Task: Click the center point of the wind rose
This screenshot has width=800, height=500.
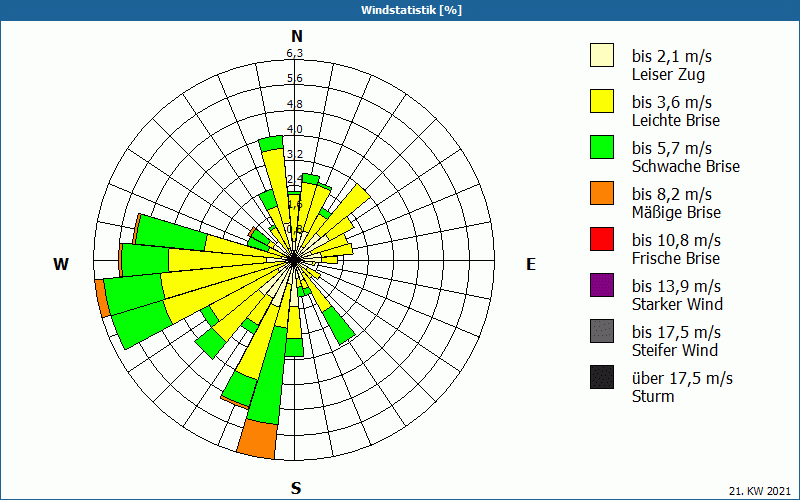Action: (x=294, y=260)
